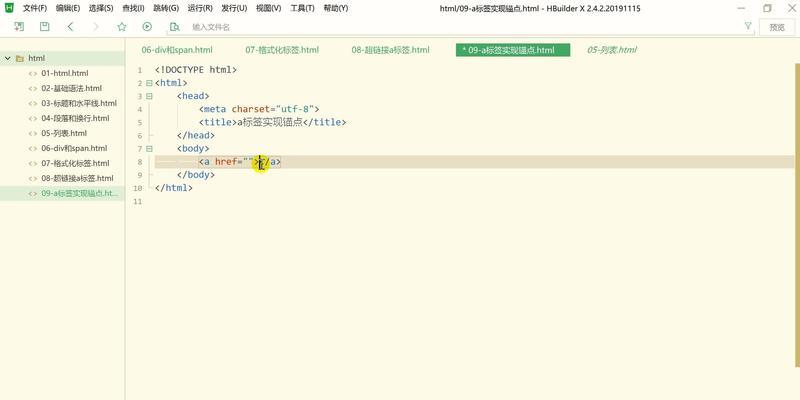Collapse the body tag fold on line 7
Image resolution: width=800 pixels, height=400 pixels.
point(149,148)
